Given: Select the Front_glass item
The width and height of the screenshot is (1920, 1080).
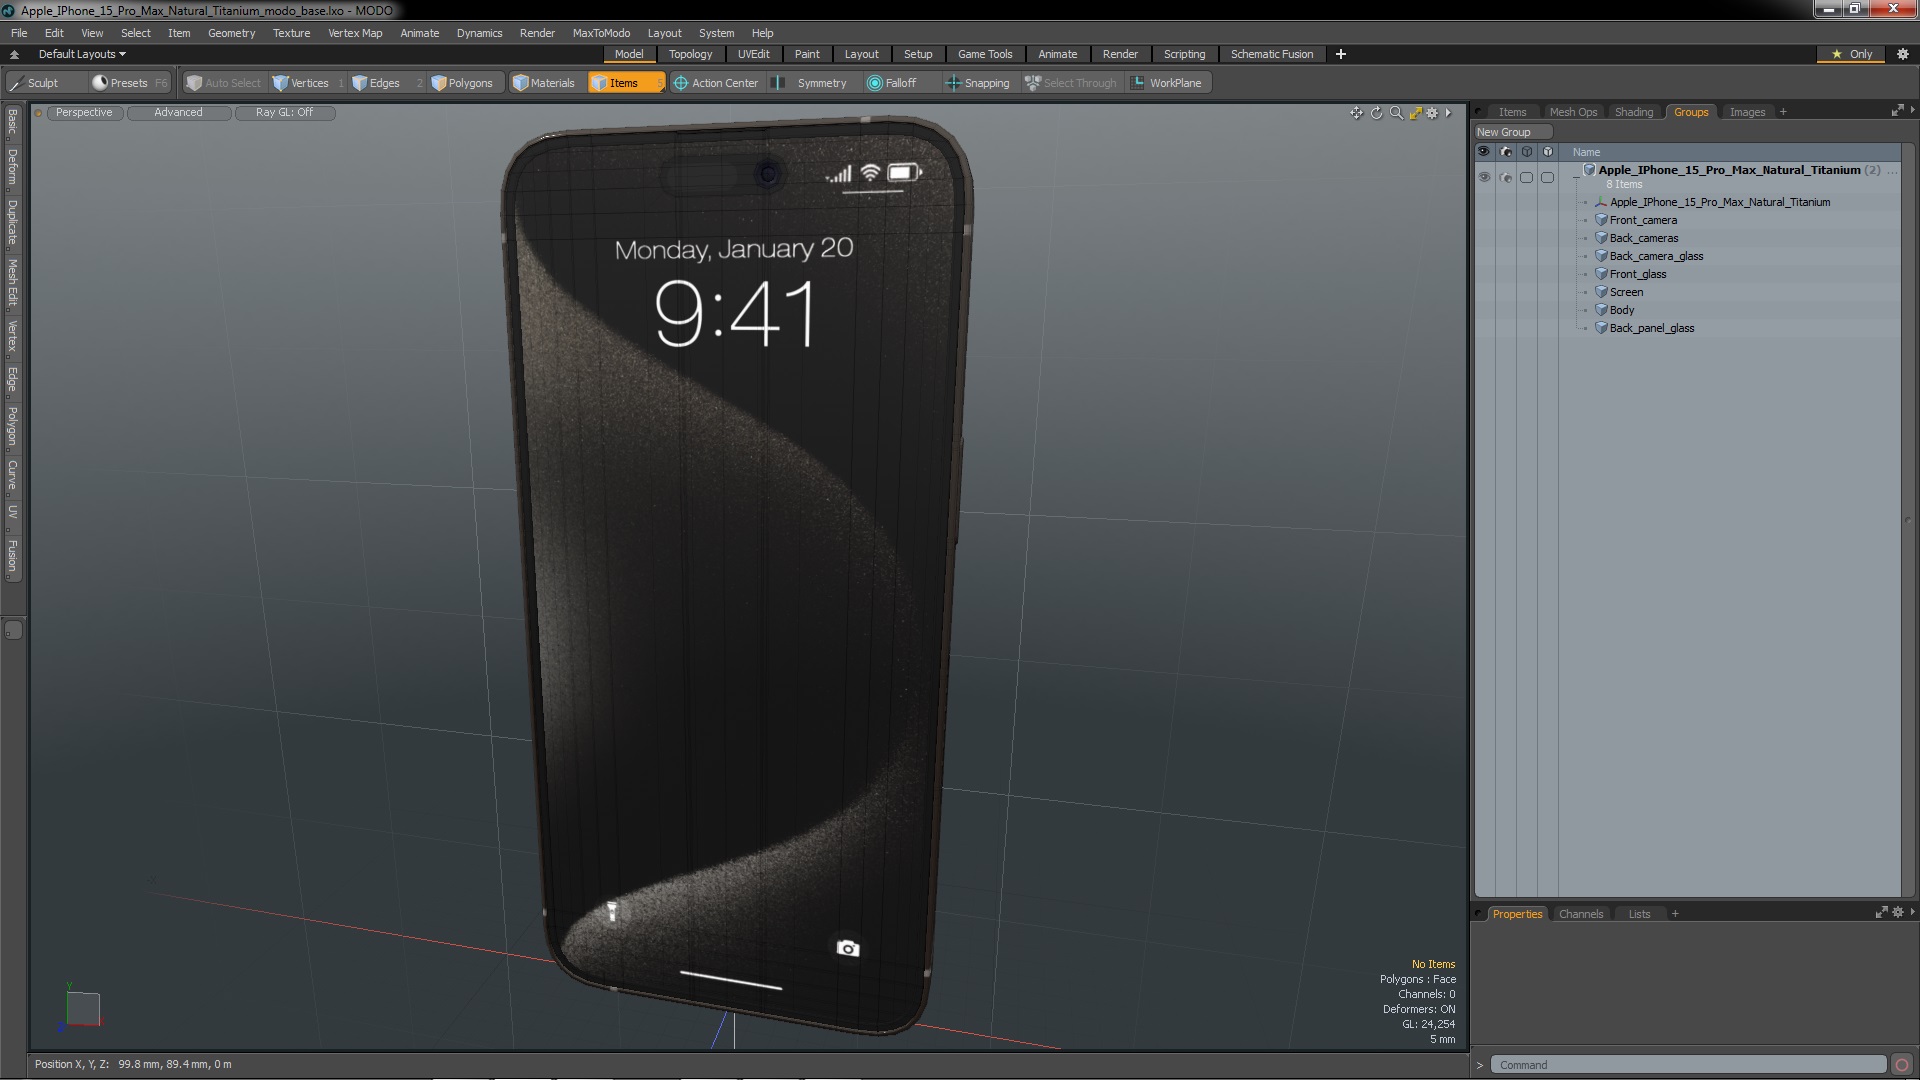Looking at the screenshot, I should click(x=1637, y=274).
